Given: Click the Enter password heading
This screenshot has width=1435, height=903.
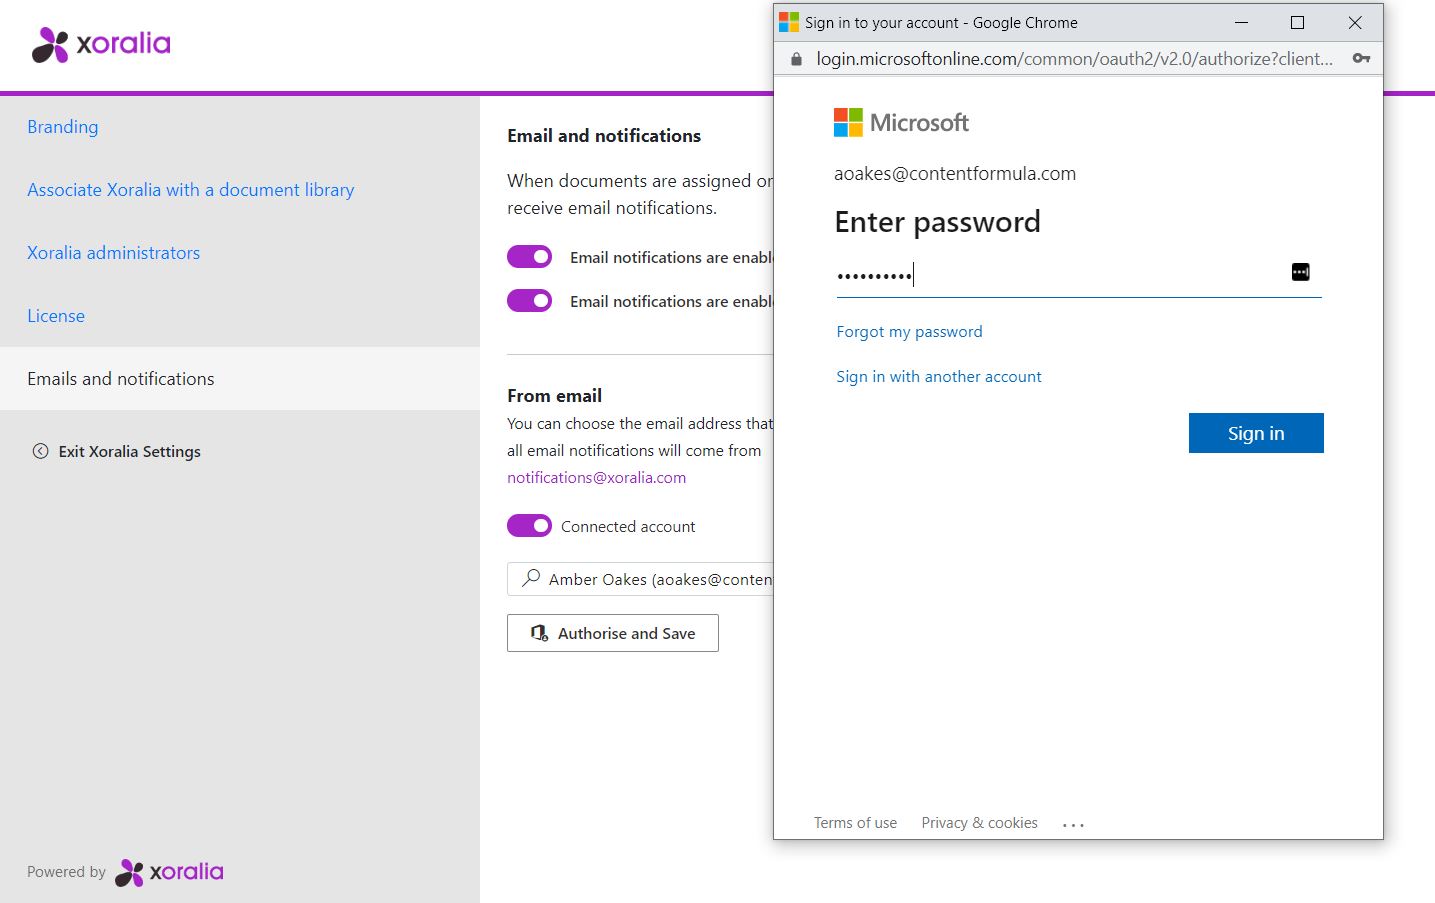Looking at the screenshot, I should click(937, 222).
